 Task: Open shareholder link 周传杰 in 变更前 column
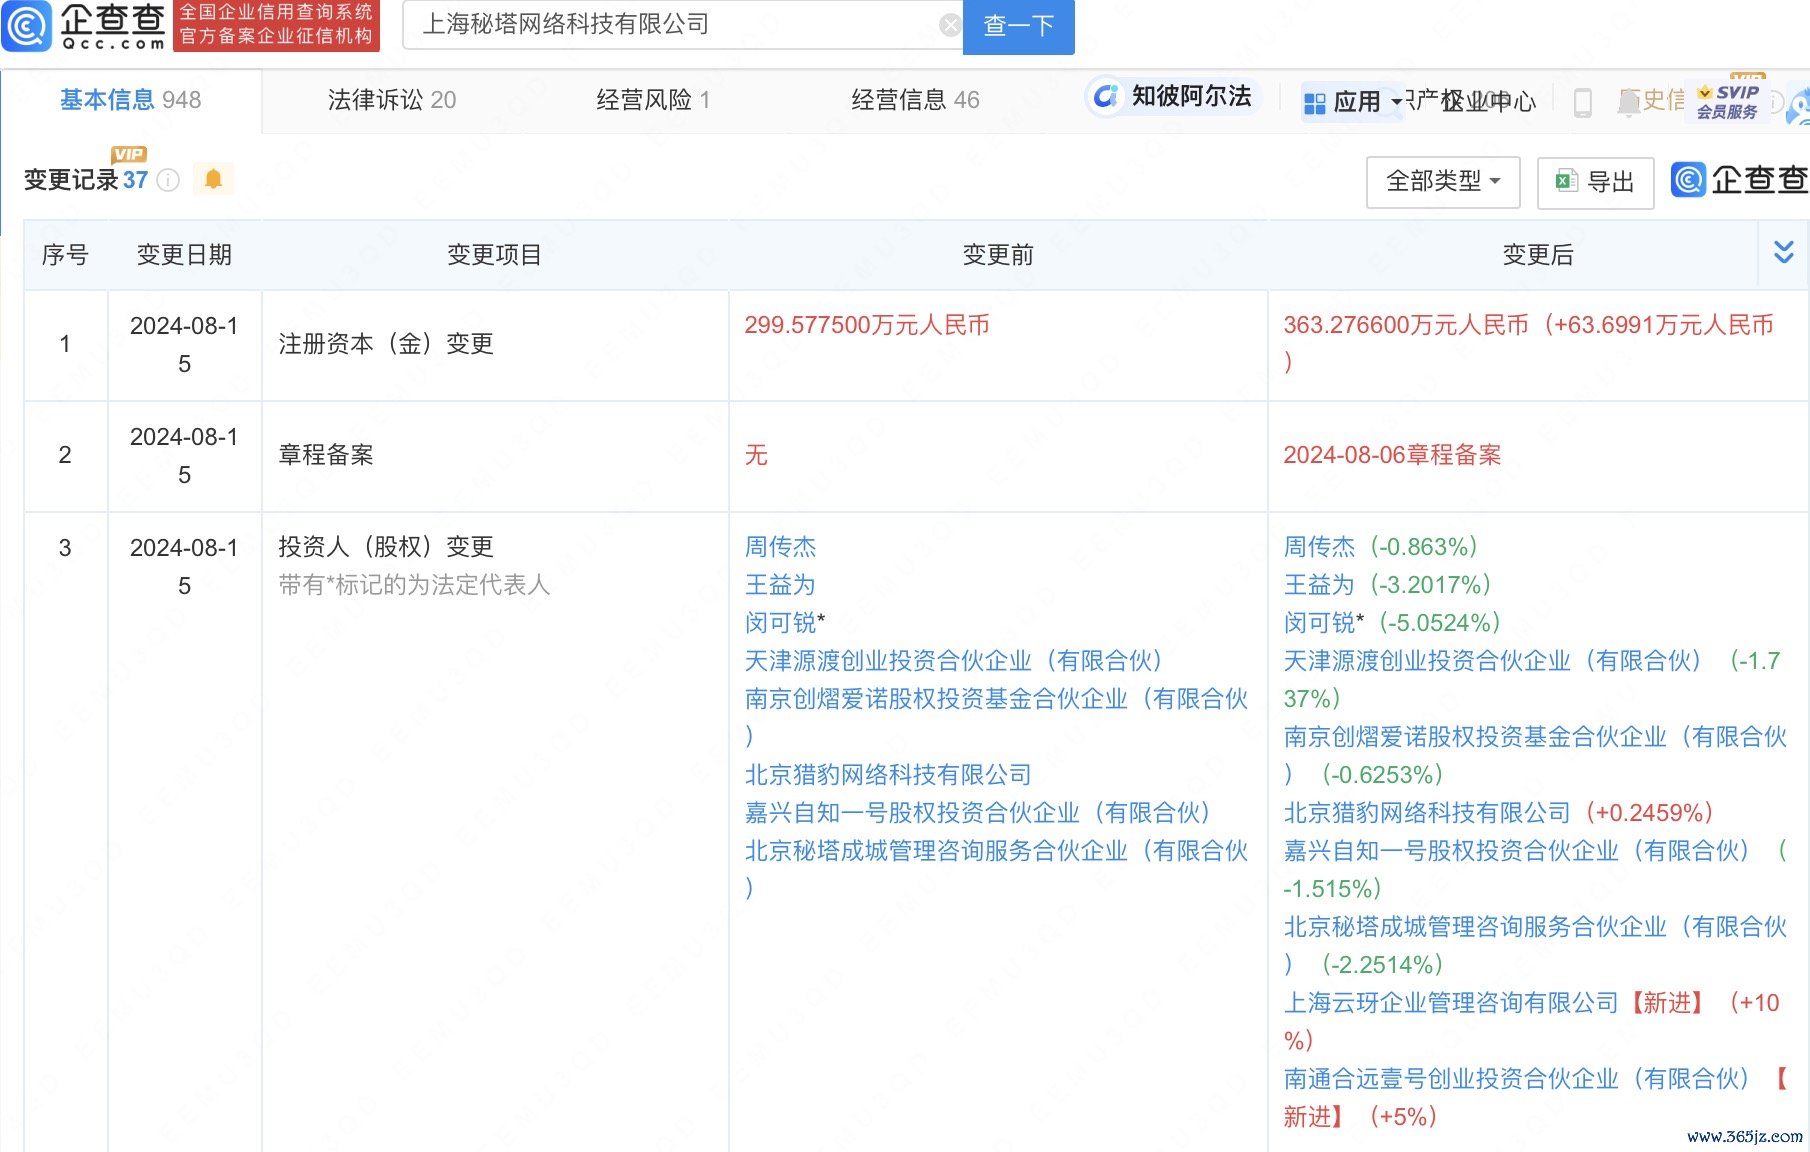780,547
